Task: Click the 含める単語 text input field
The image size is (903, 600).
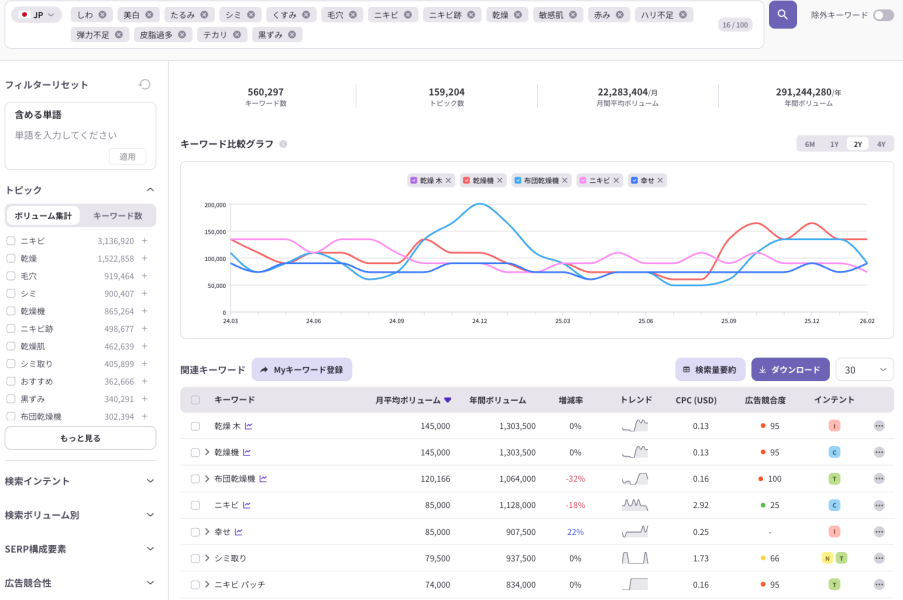Action: [x=80, y=135]
